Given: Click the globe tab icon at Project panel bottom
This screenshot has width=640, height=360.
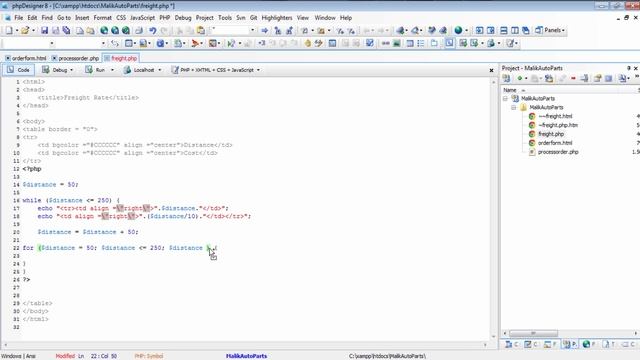Looking at the screenshot, I should pyautogui.click(x=588, y=345).
